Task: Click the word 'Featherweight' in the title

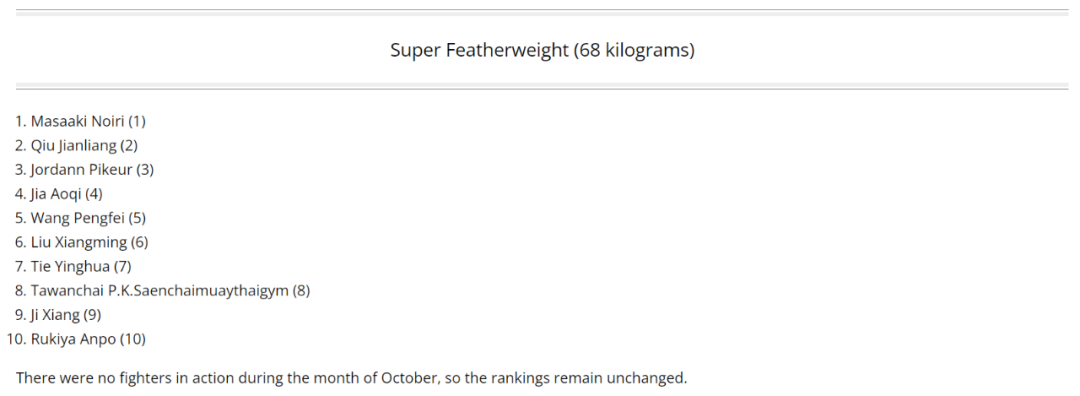Action: click(508, 50)
